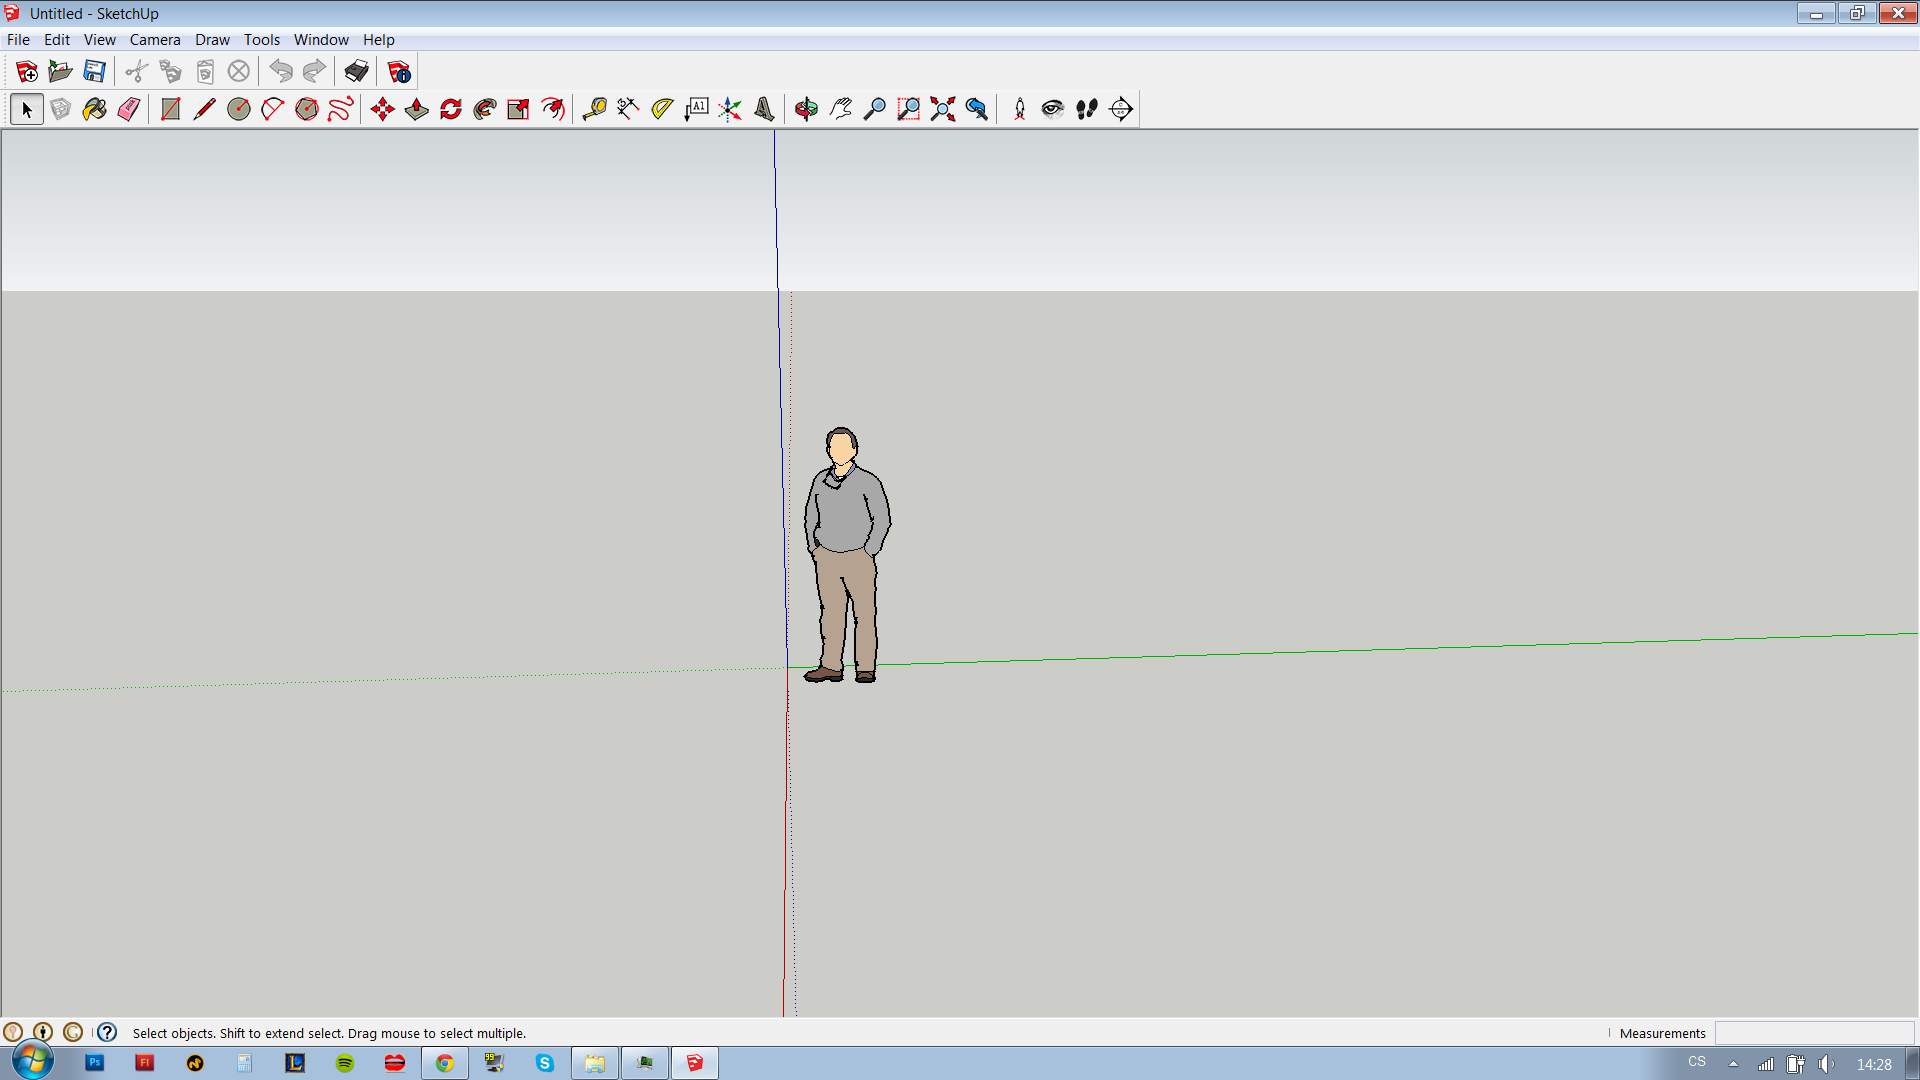The height and width of the screenshot is (1080, 1920).
Task: Select the Protractor tool
Action: (662, 109)
